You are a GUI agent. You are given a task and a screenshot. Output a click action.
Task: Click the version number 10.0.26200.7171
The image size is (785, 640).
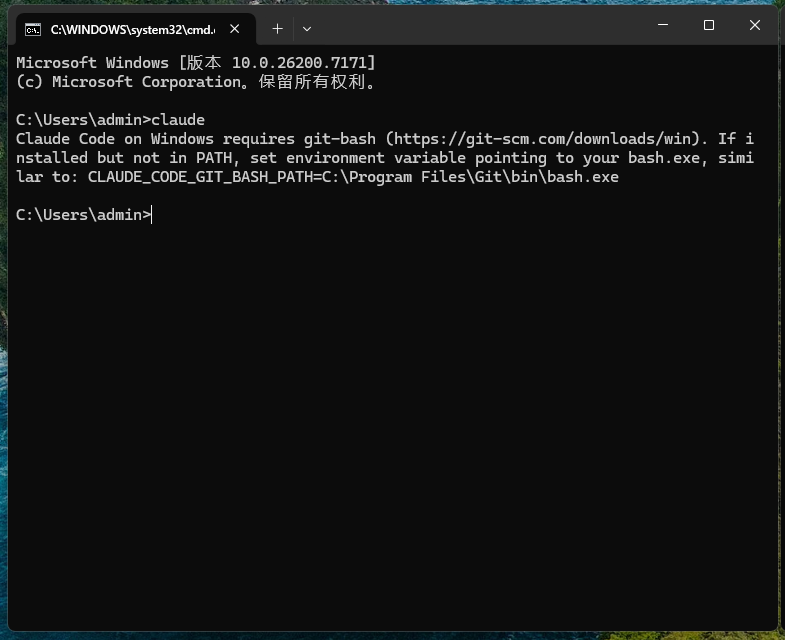(303, 63)
